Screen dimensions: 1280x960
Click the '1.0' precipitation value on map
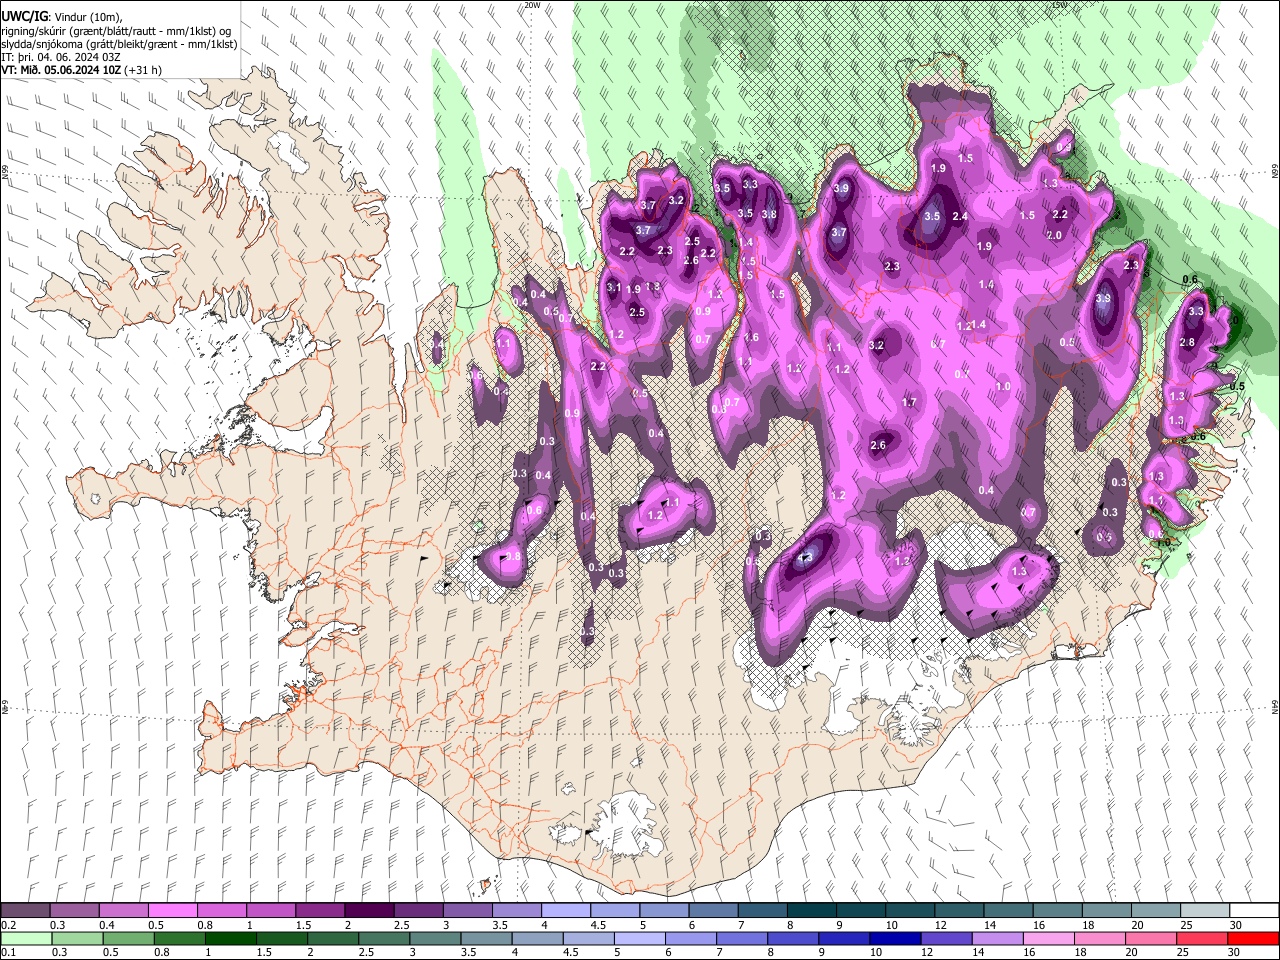[x=1003, y=386]
